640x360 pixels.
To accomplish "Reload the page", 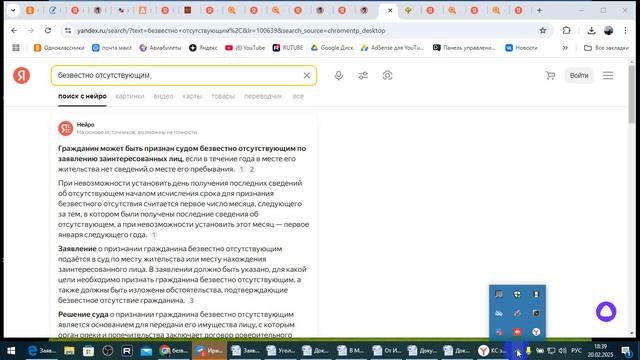I will [48, 31].
